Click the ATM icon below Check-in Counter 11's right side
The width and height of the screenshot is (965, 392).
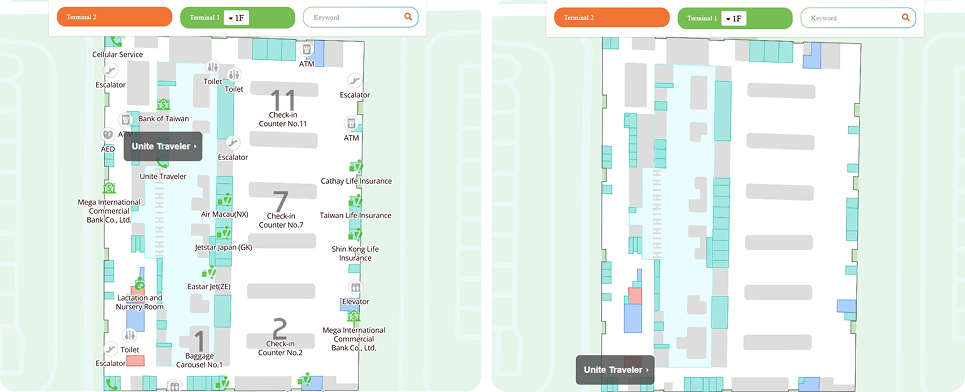(x=351, y=124)
